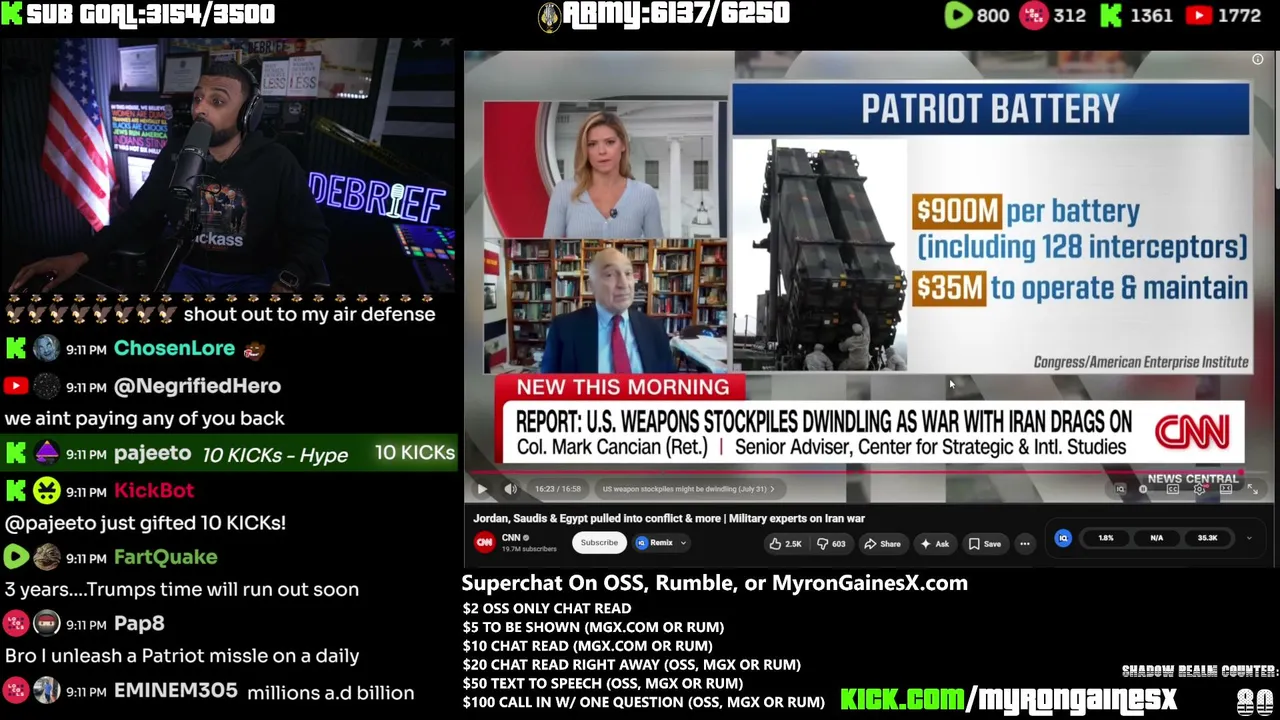
Task: Click the emblem icon beside ARMY counter
Action: [x=549, y=16]
